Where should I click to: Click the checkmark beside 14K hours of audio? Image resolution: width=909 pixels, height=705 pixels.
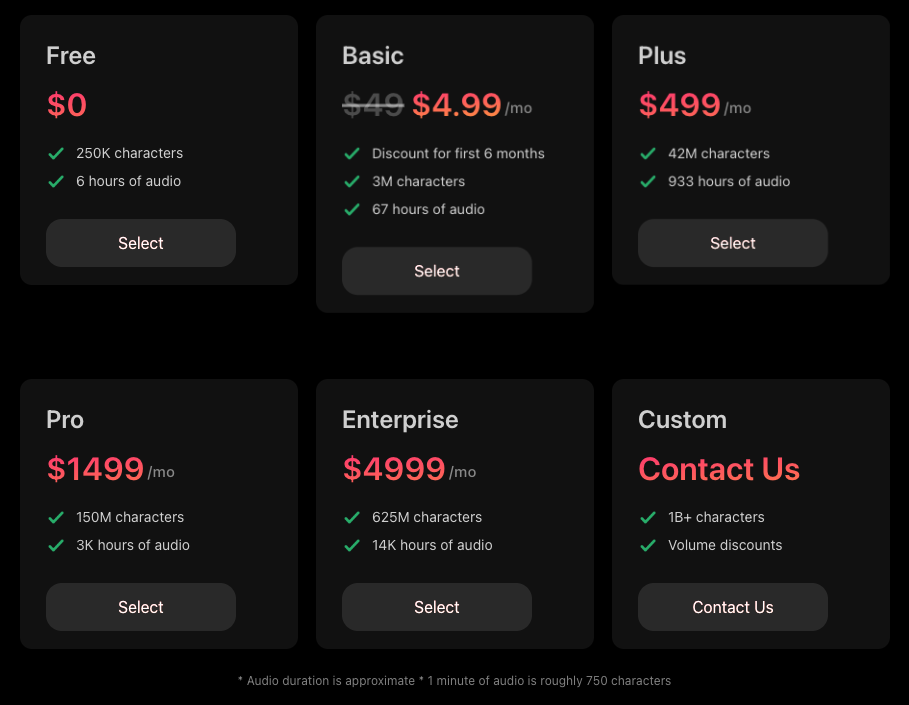(x=352, y=545)
